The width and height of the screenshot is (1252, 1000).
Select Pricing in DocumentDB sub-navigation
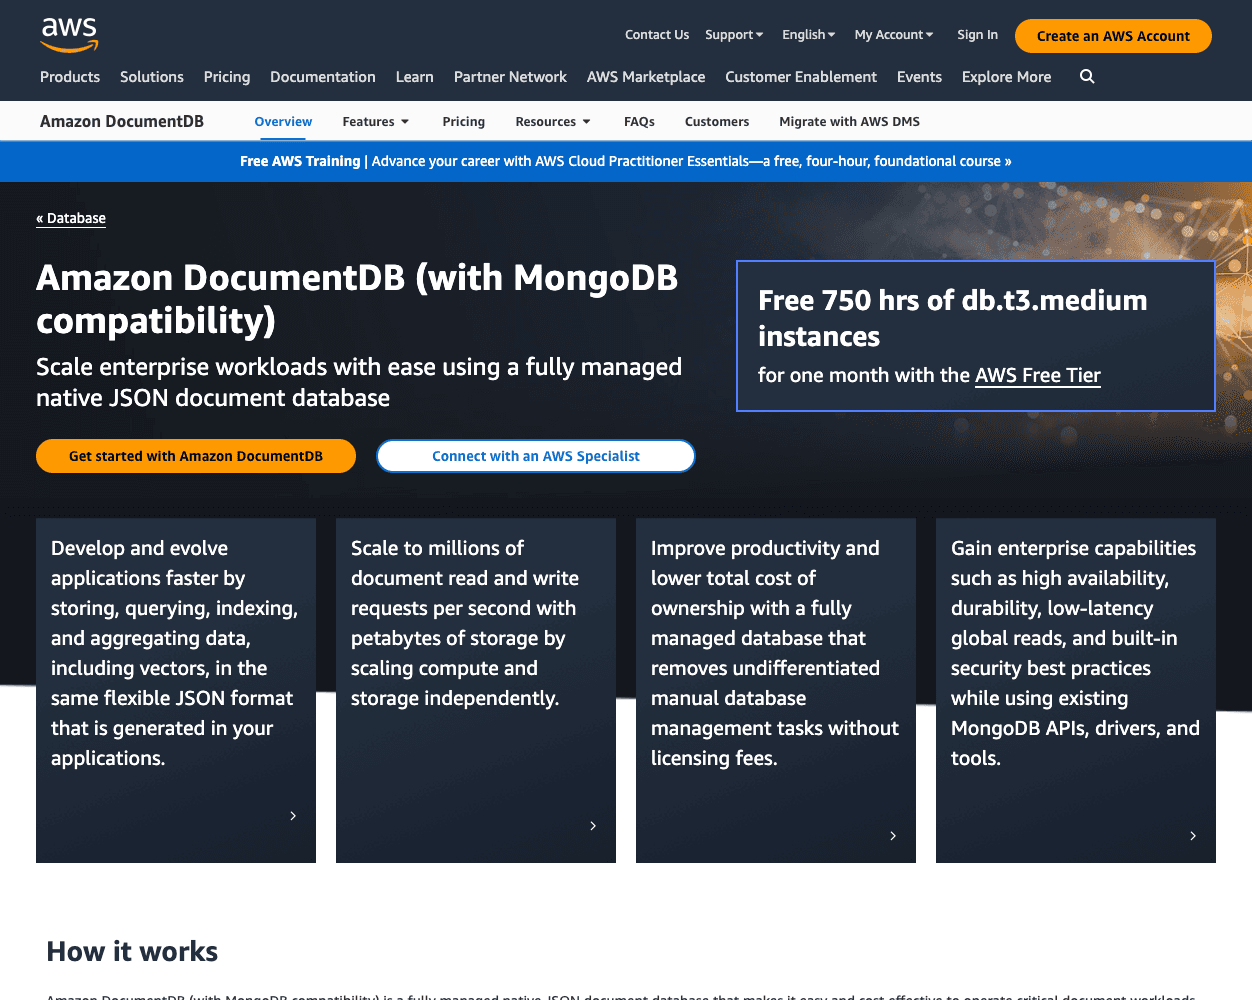(464, 122)
